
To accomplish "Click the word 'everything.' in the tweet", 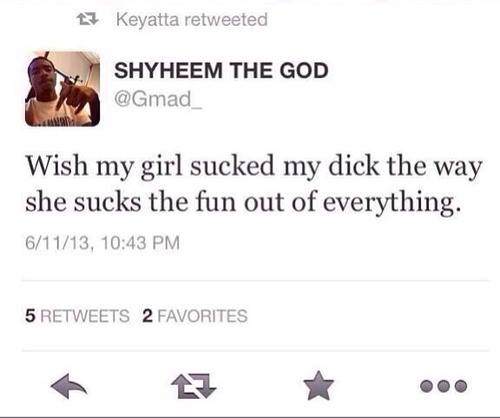I will coord(393,203).
